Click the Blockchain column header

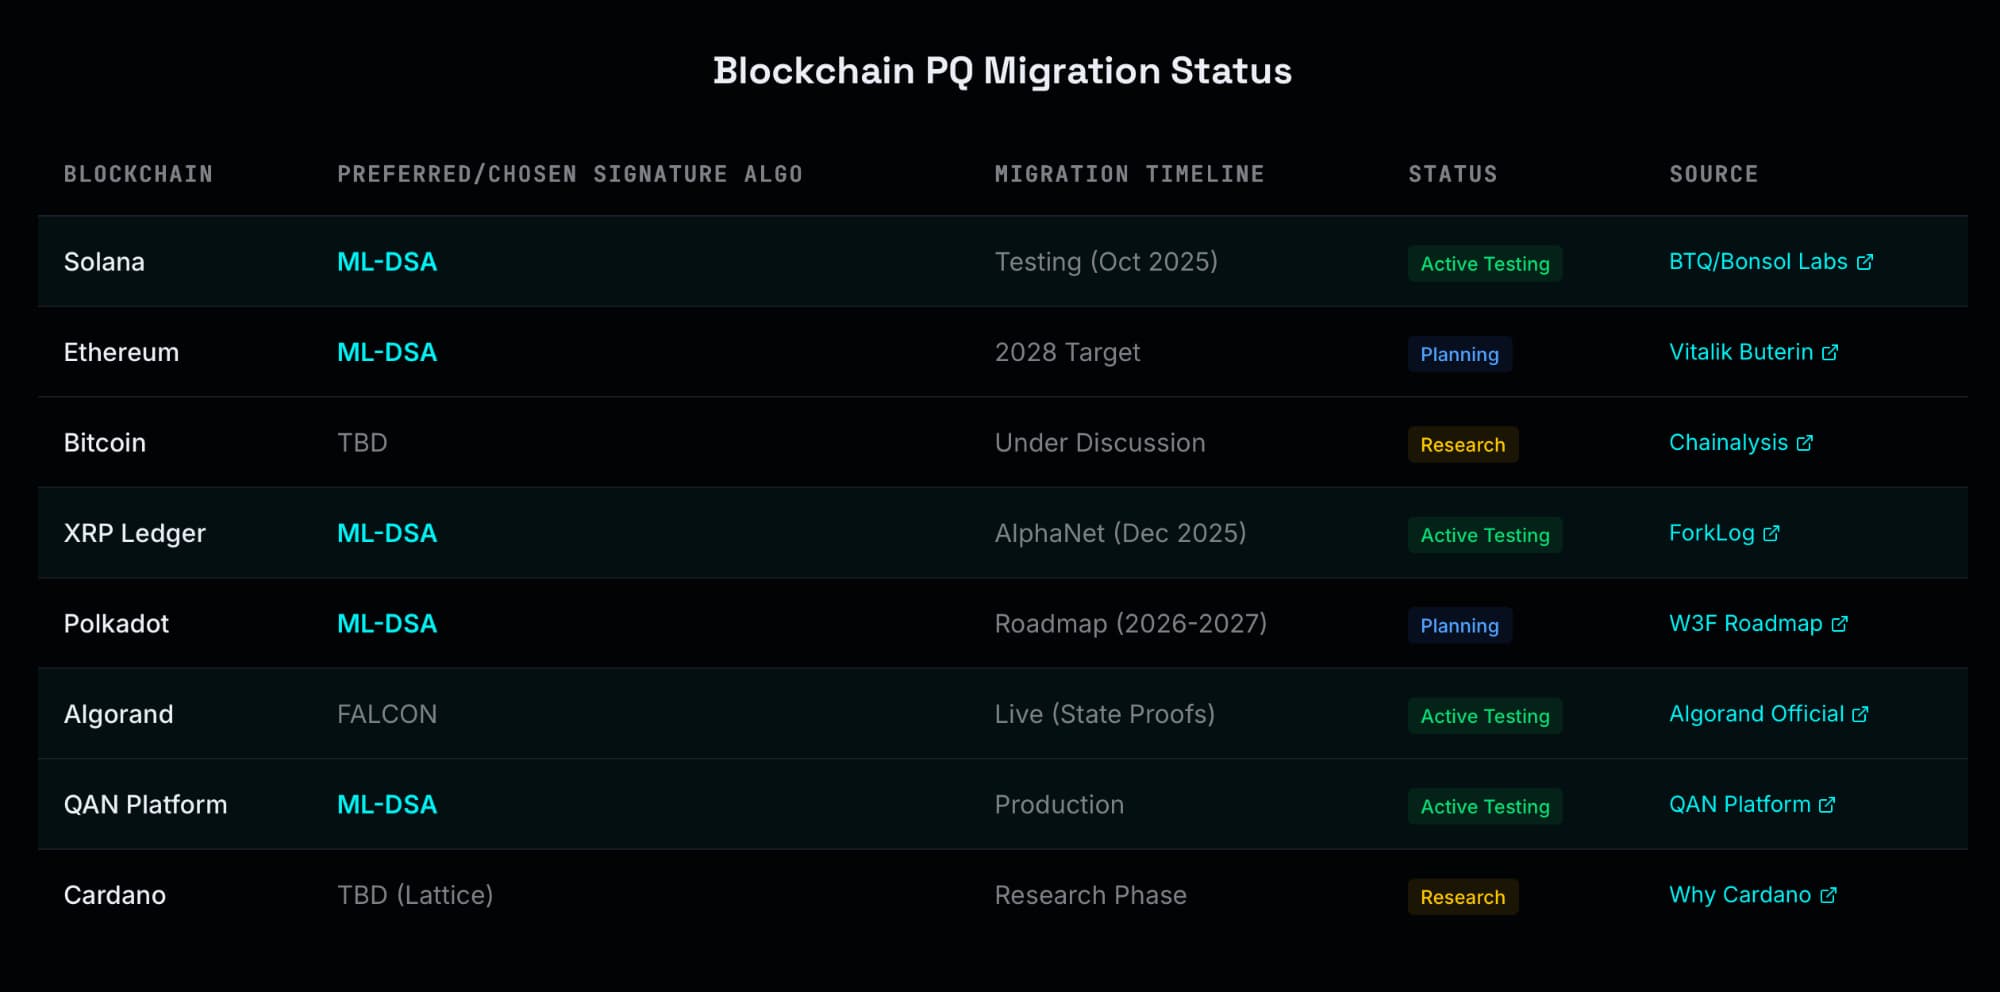click(x=138, y=174)
